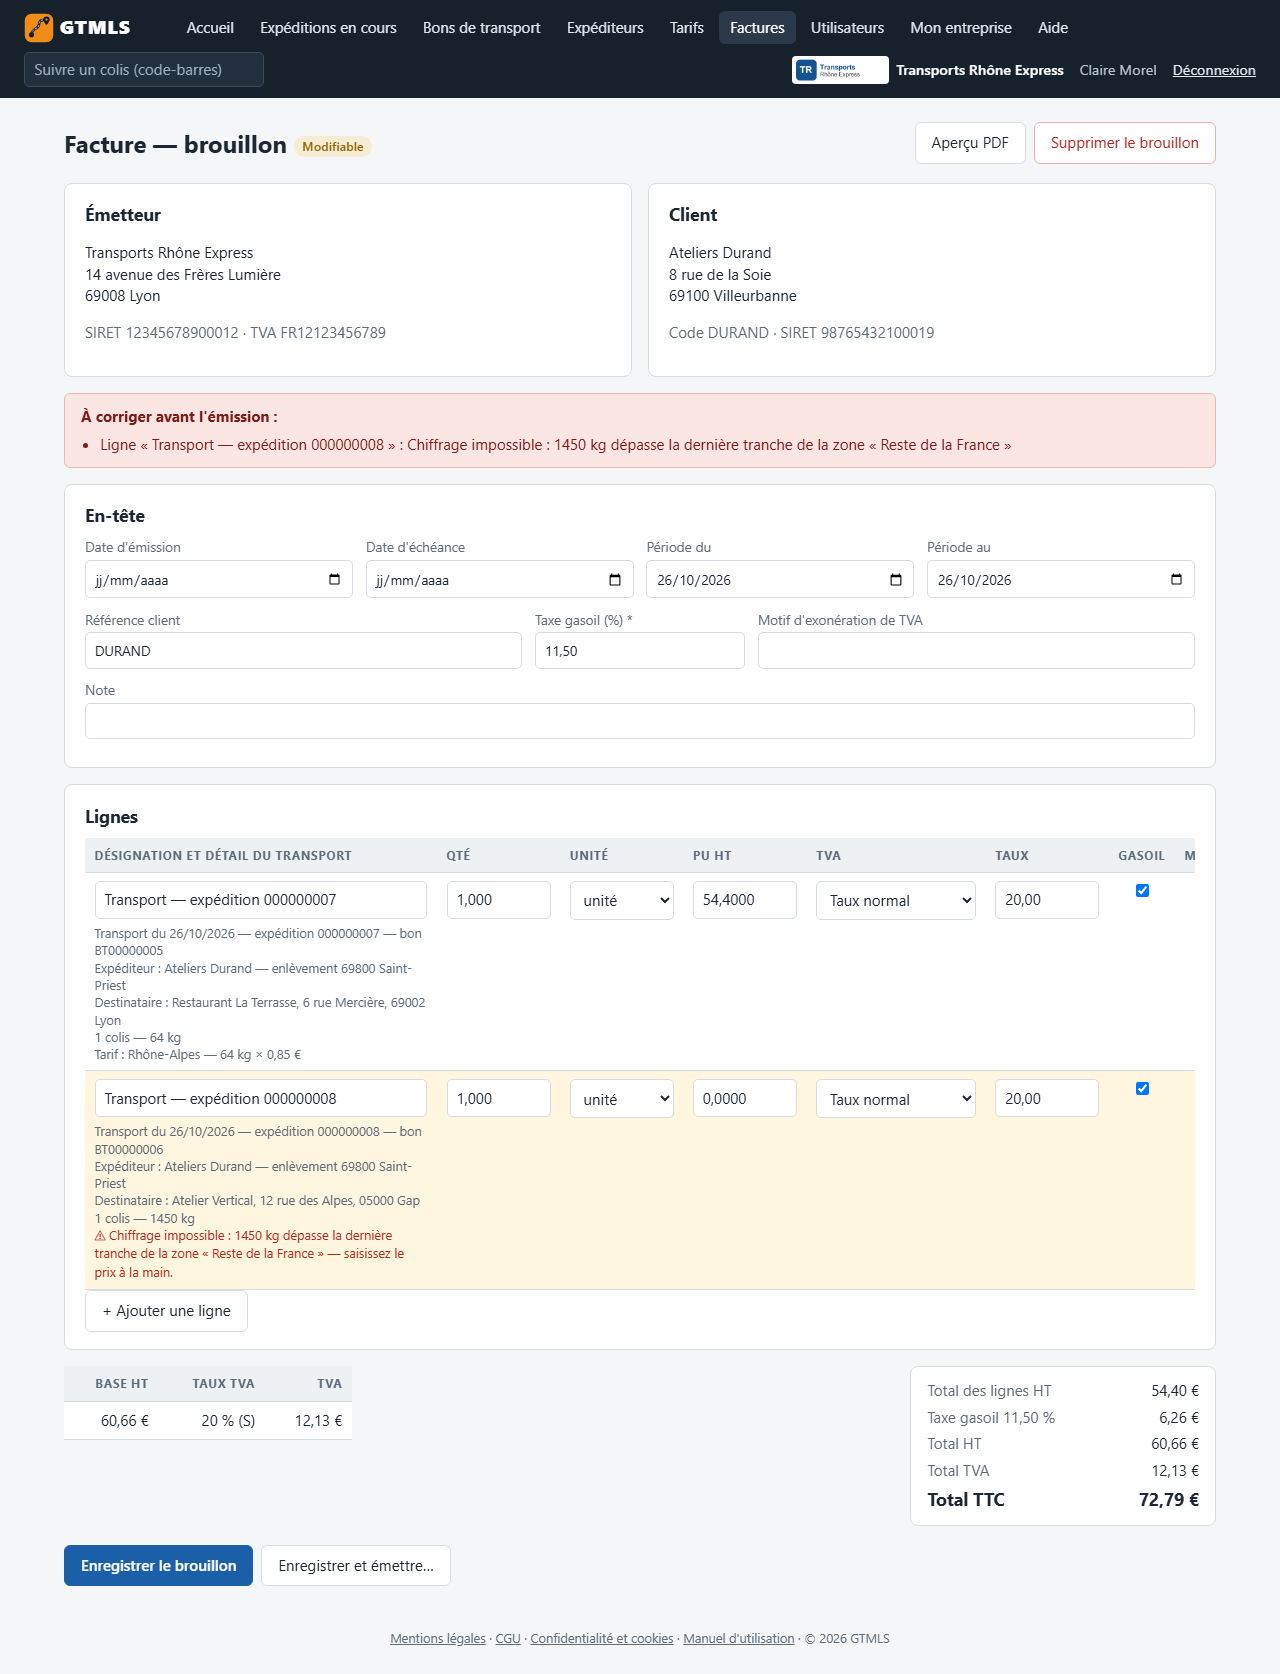Viewport: 1280px width, 1674px height.
Task: Open the Période du calendar picker icon
Action: tap(896, 580)
